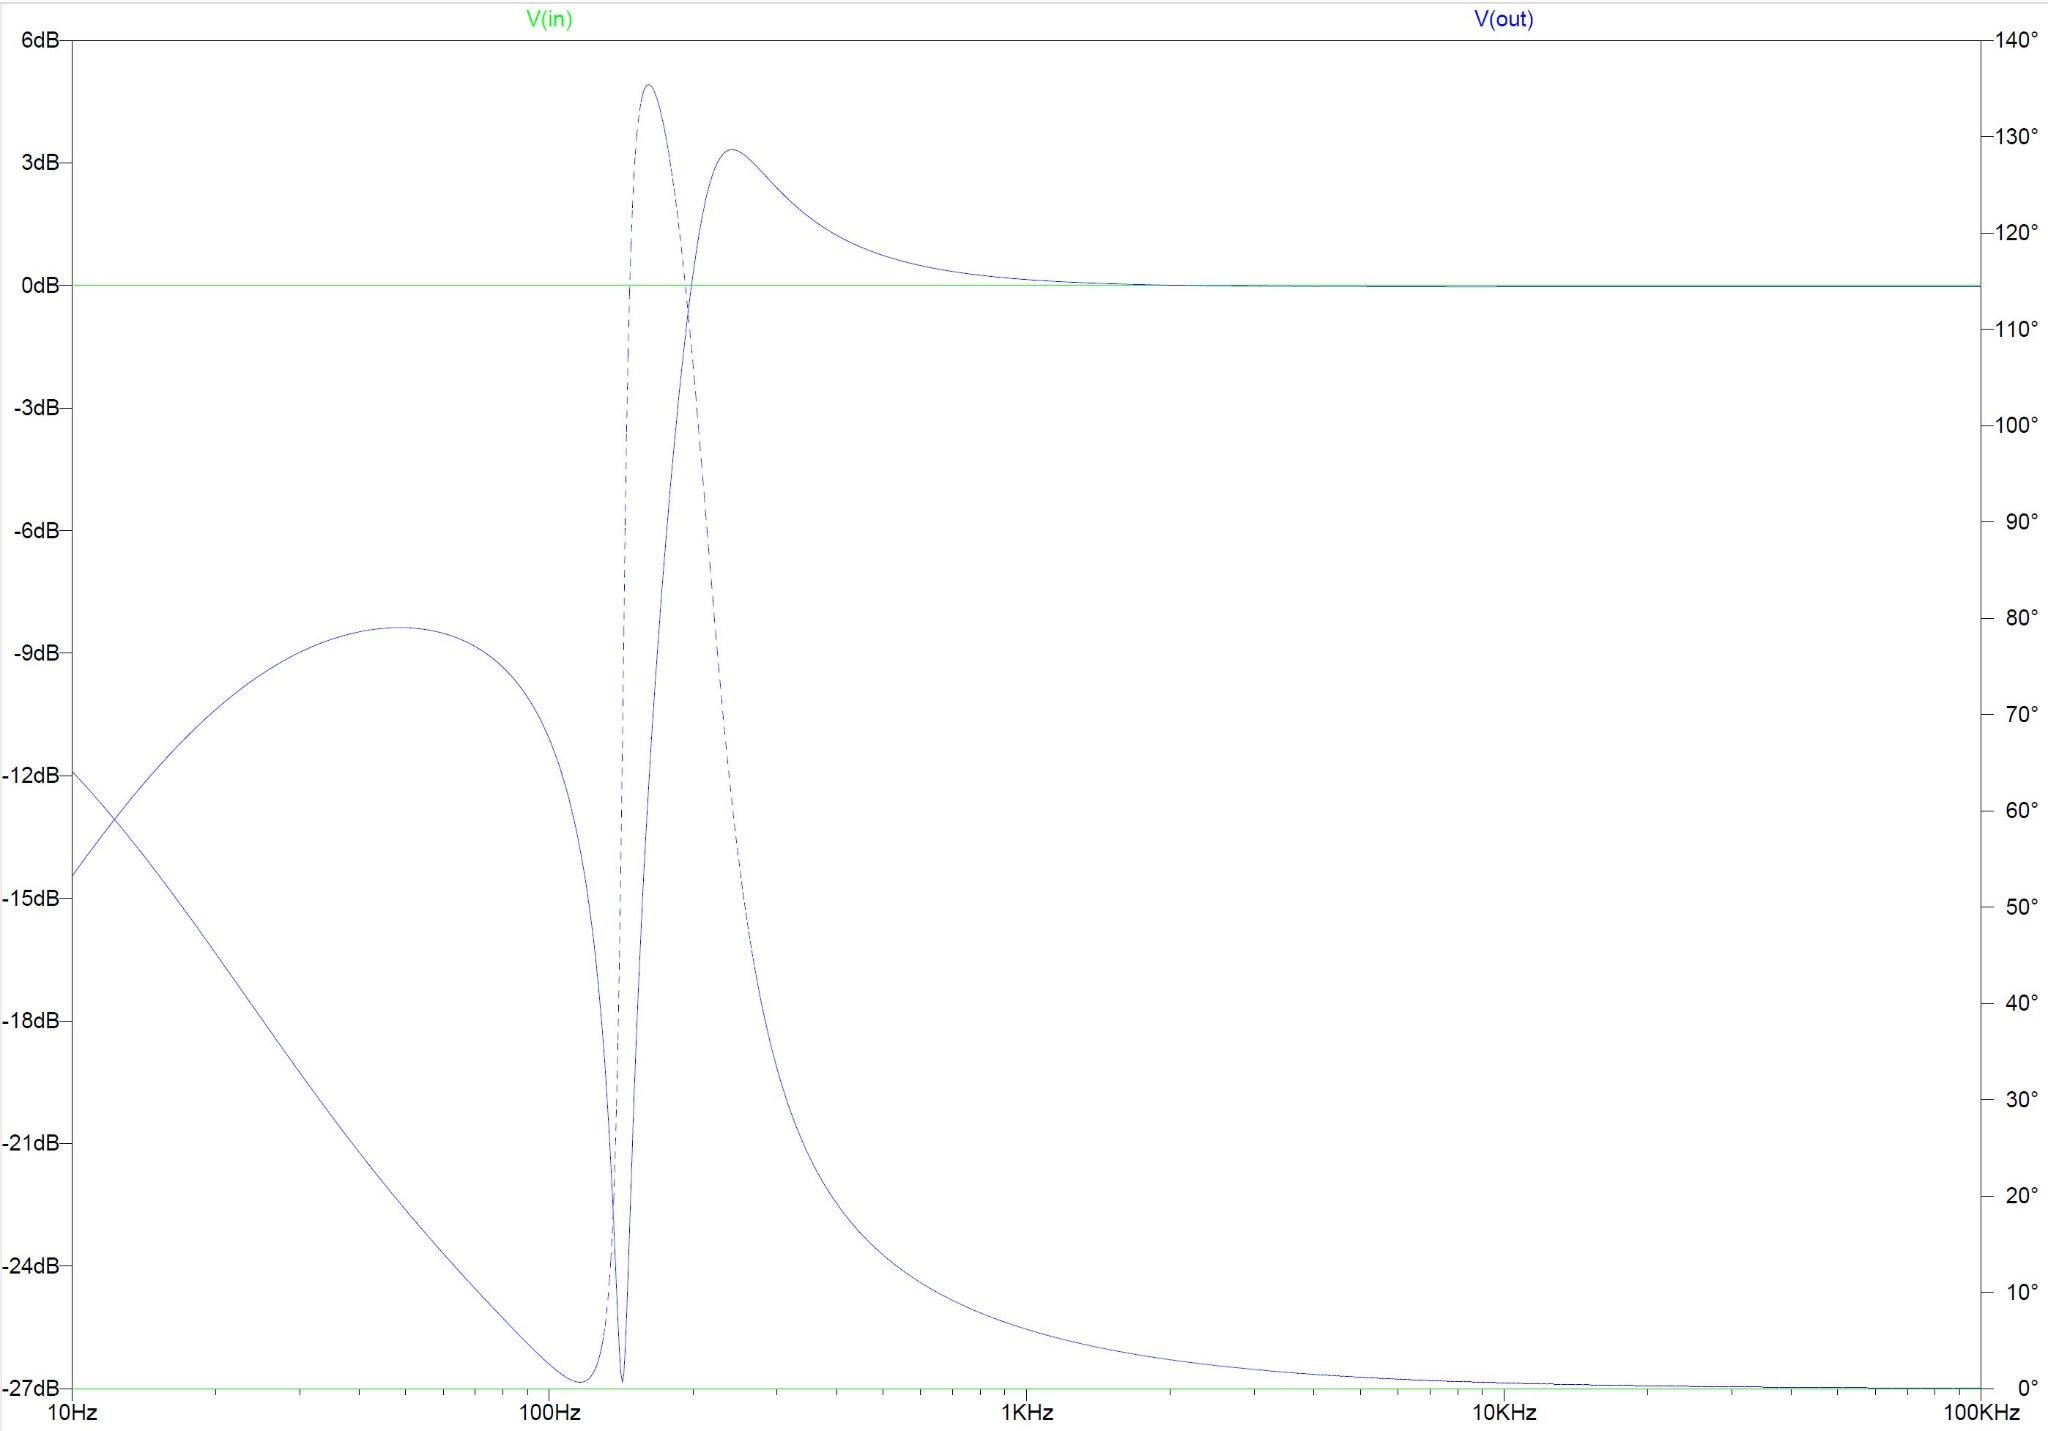2048x1431 pixels.
Task: Click the 120° phase axis label
Action: [2016, 233]
